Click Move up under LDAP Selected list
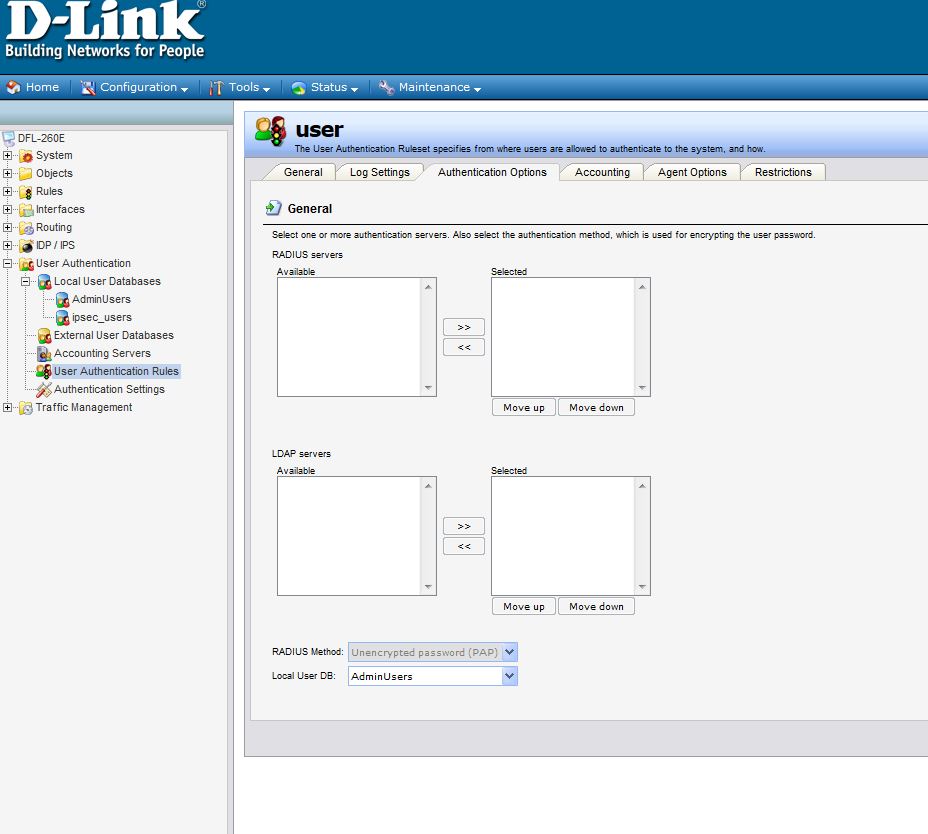928x834 pixels. click(524, 606)
